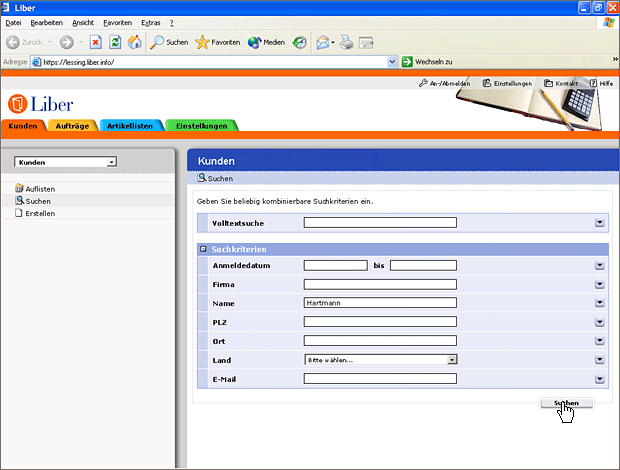Focus the PLZ input field
620x470 pixels.
pos(380,322)
